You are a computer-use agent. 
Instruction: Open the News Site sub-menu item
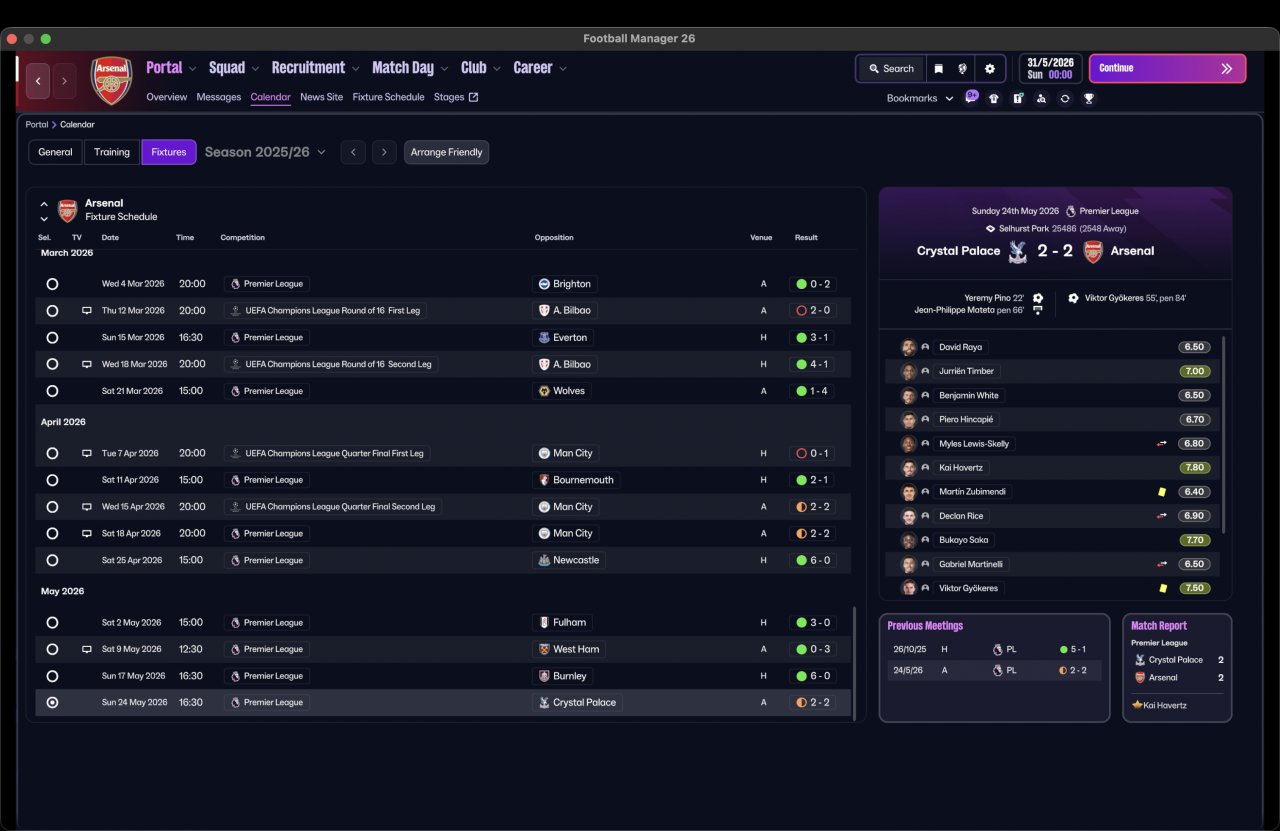(321, 97)
